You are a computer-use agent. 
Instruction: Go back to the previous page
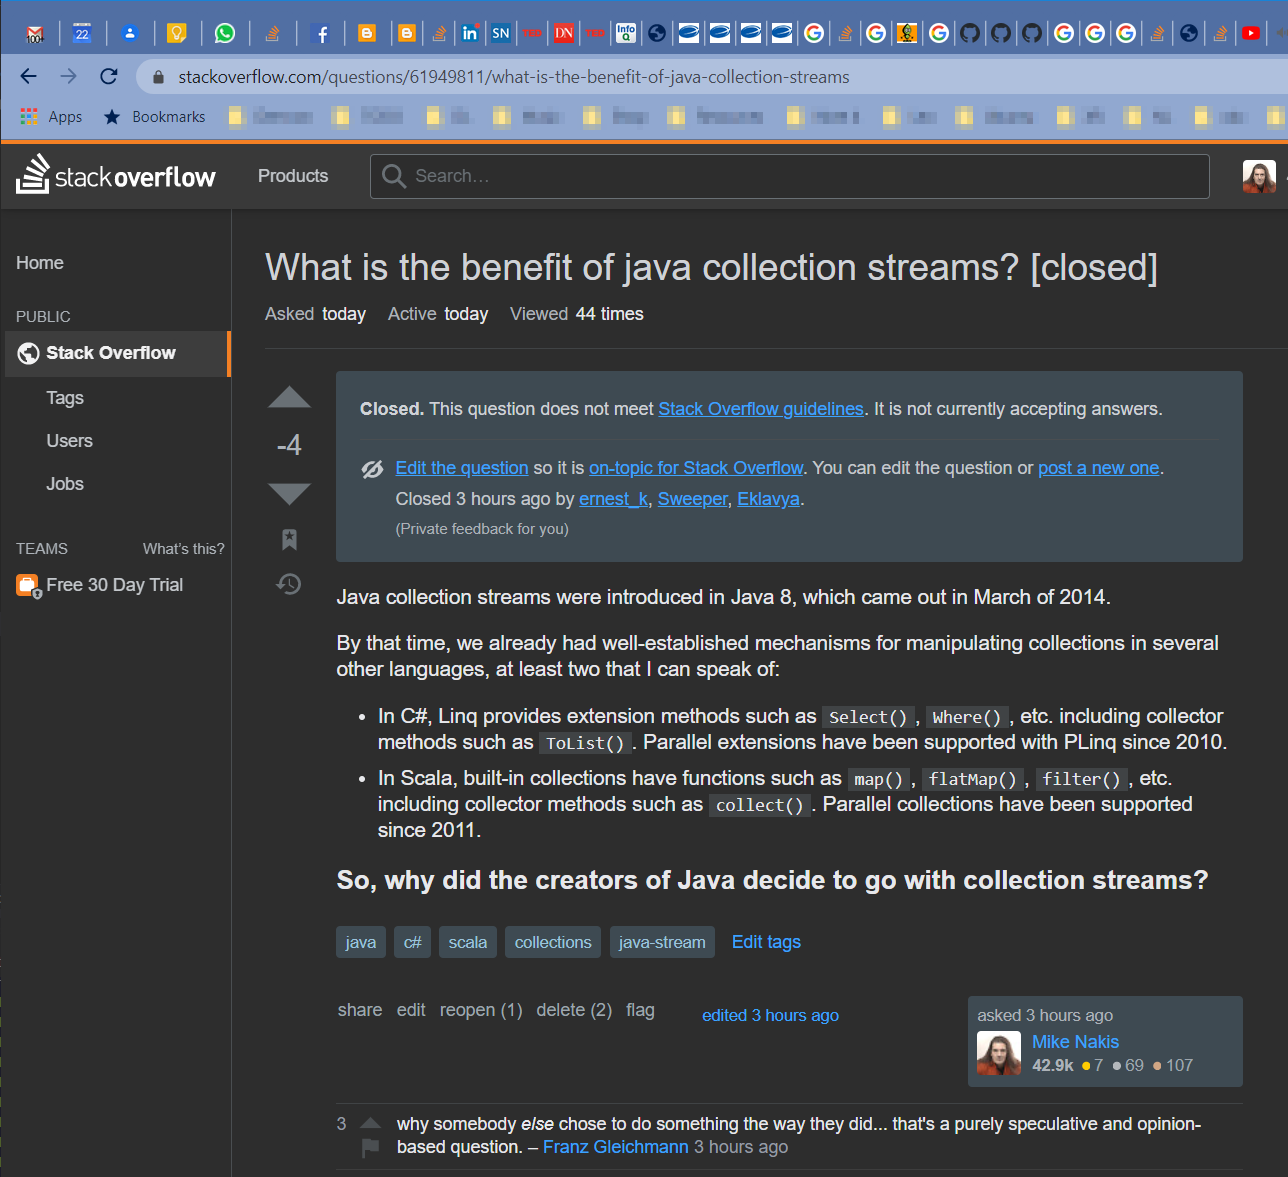[29, 76]
